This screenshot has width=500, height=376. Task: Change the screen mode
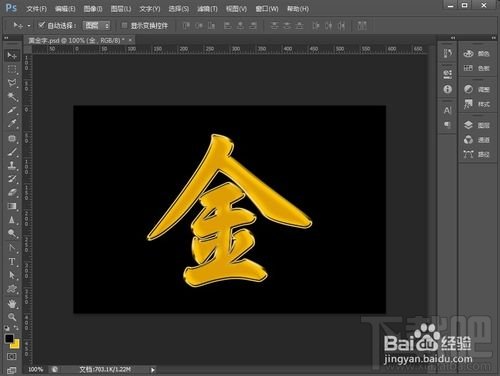coord(12,370)
